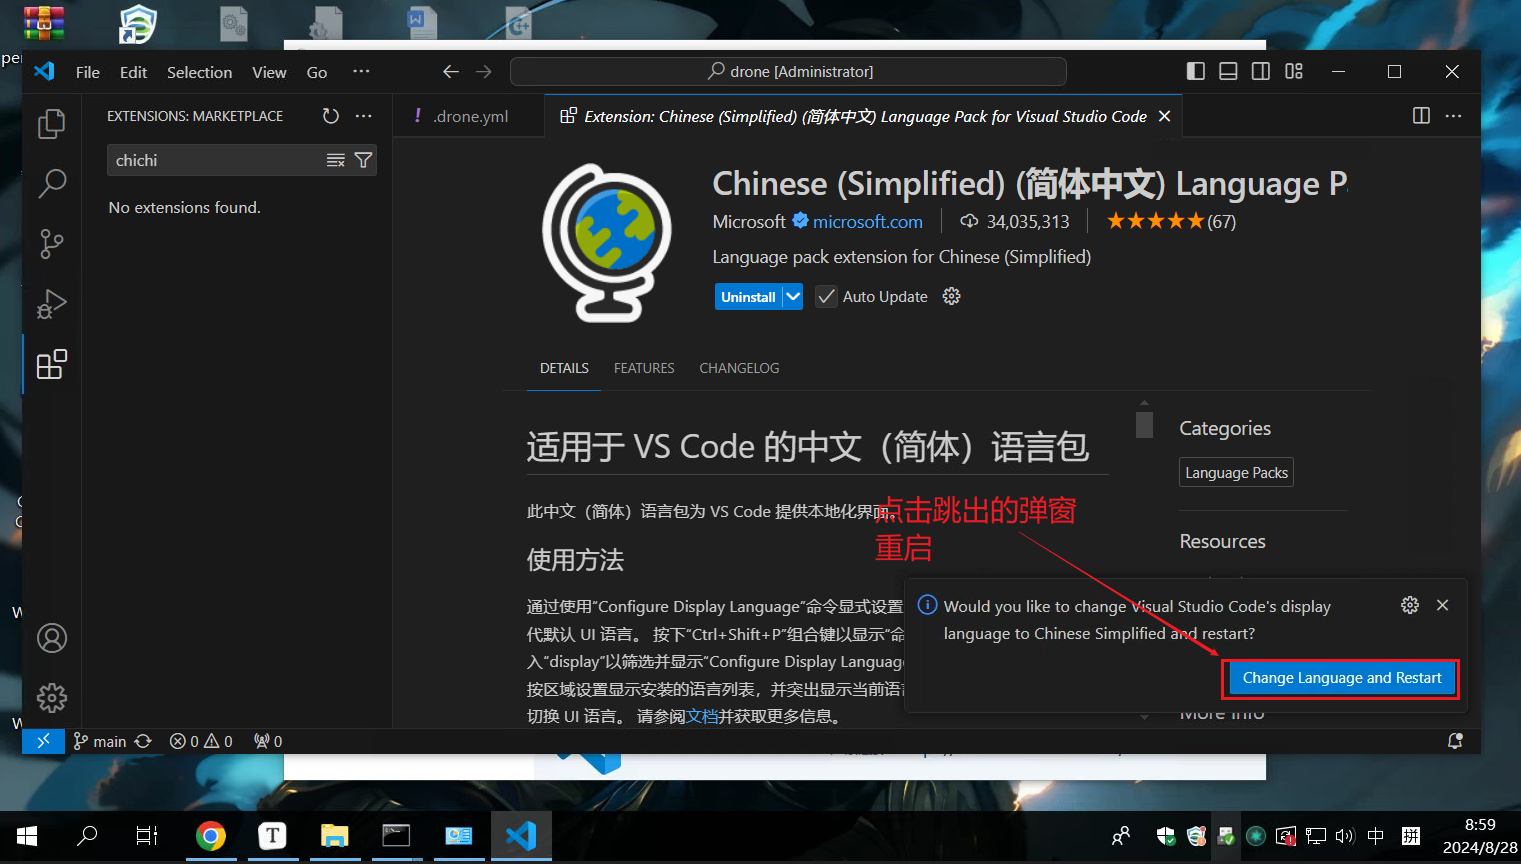Open Google Chrome from the taskbar

(210, 836)
